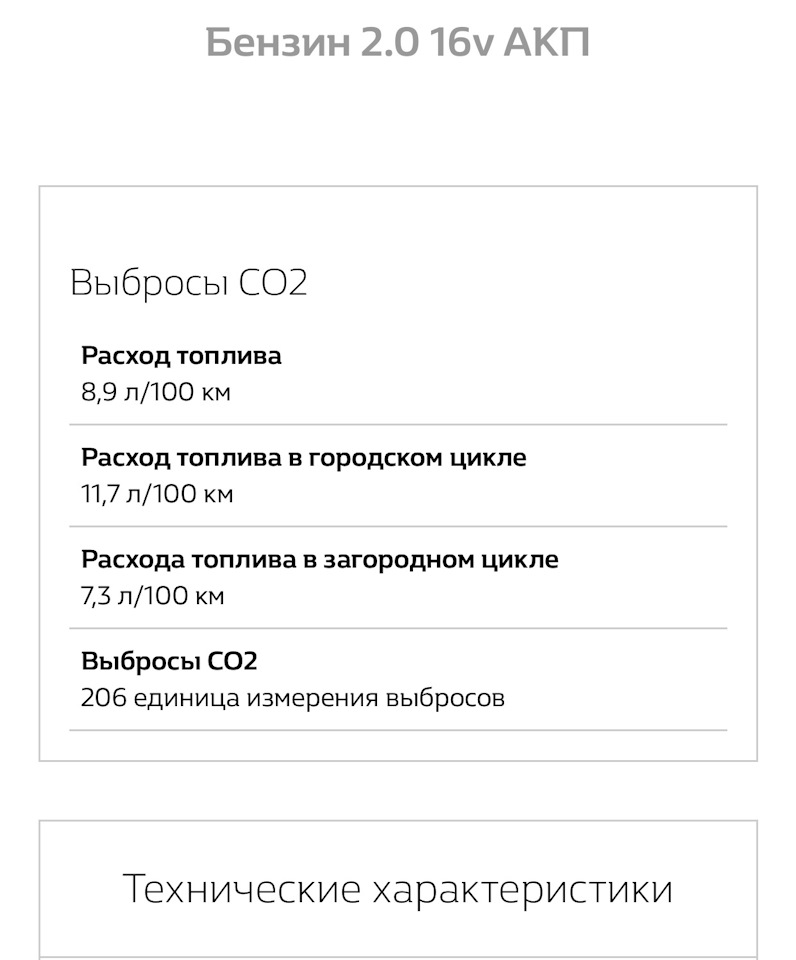
Task: Click the word 'характеристики' in the lower heading
Action: click(522, 889)
